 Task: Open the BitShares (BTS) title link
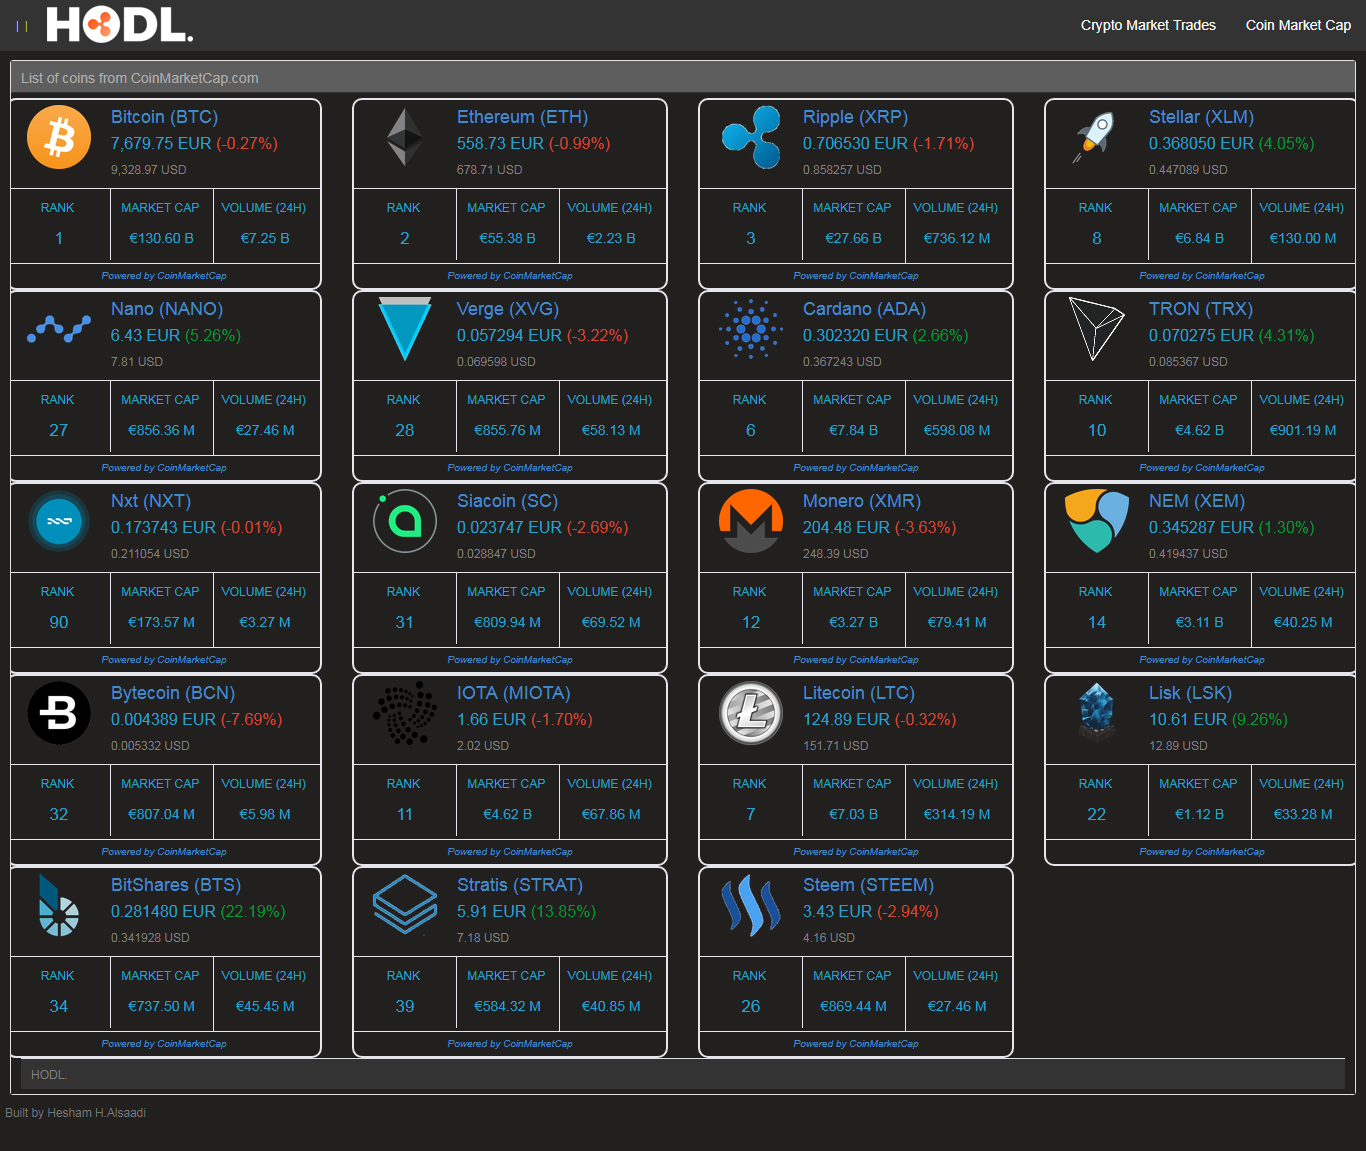coord(176,885)
